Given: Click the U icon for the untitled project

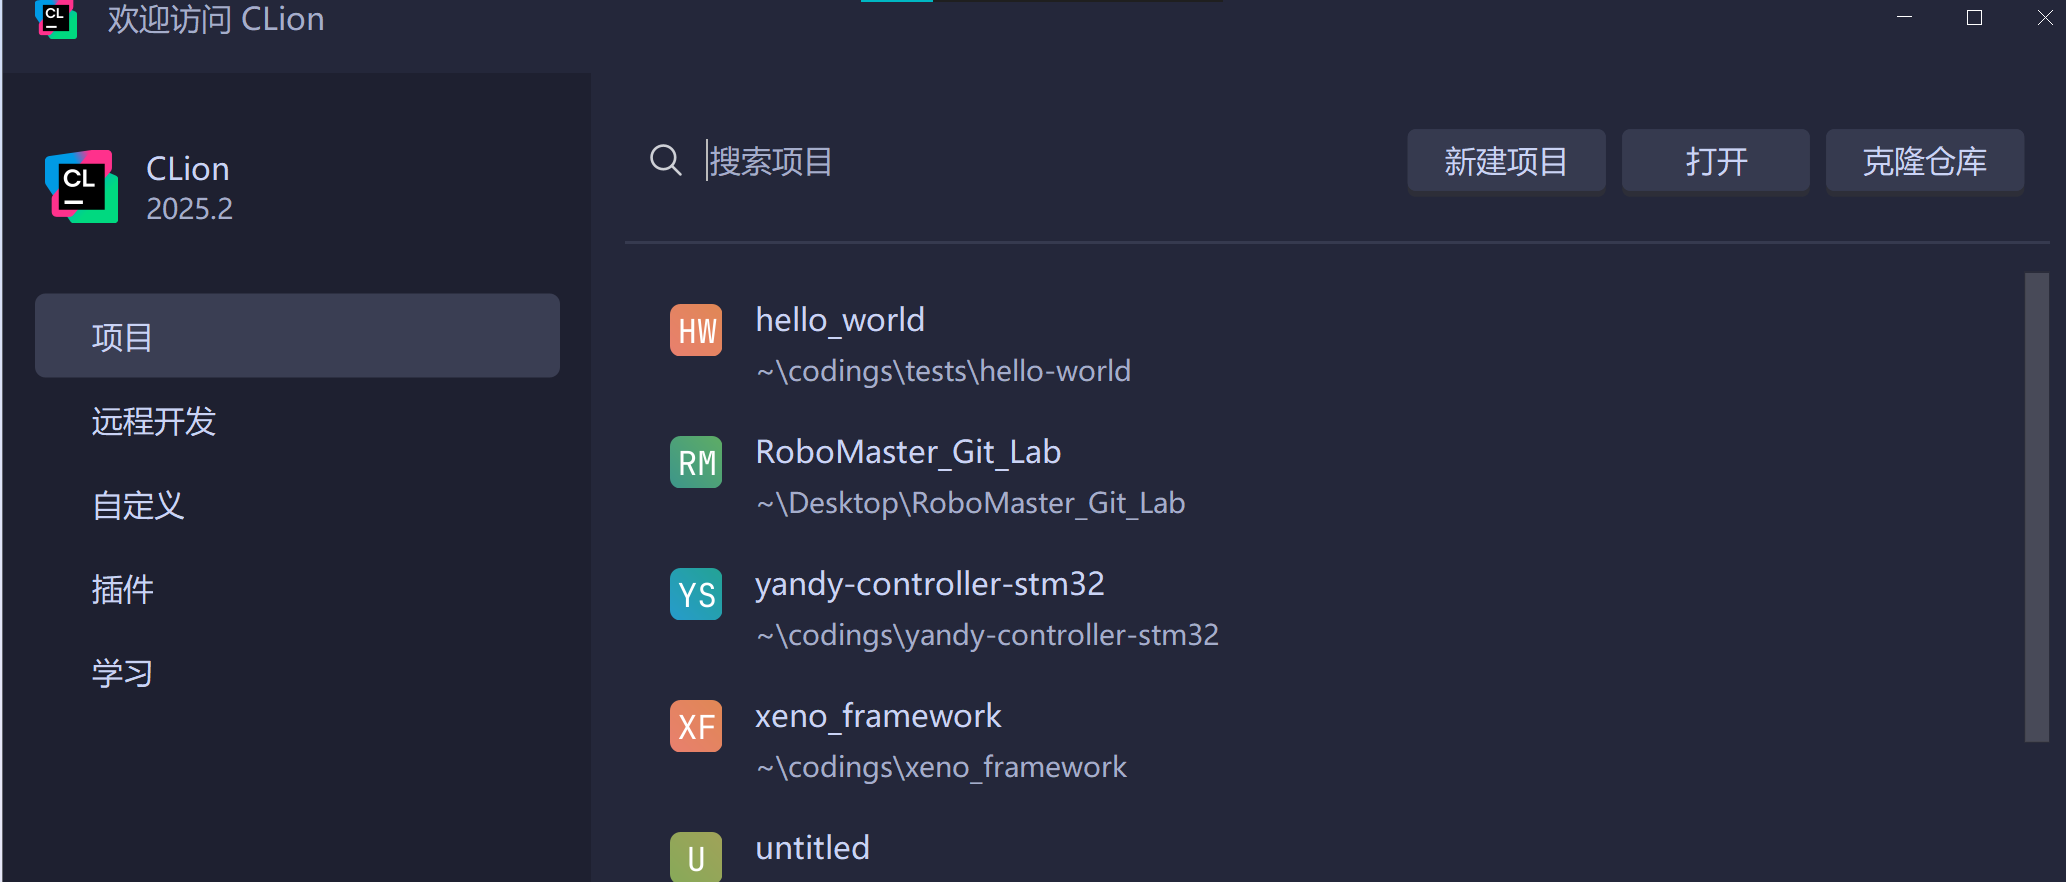Looking at the screenshot, I should 696,857.
